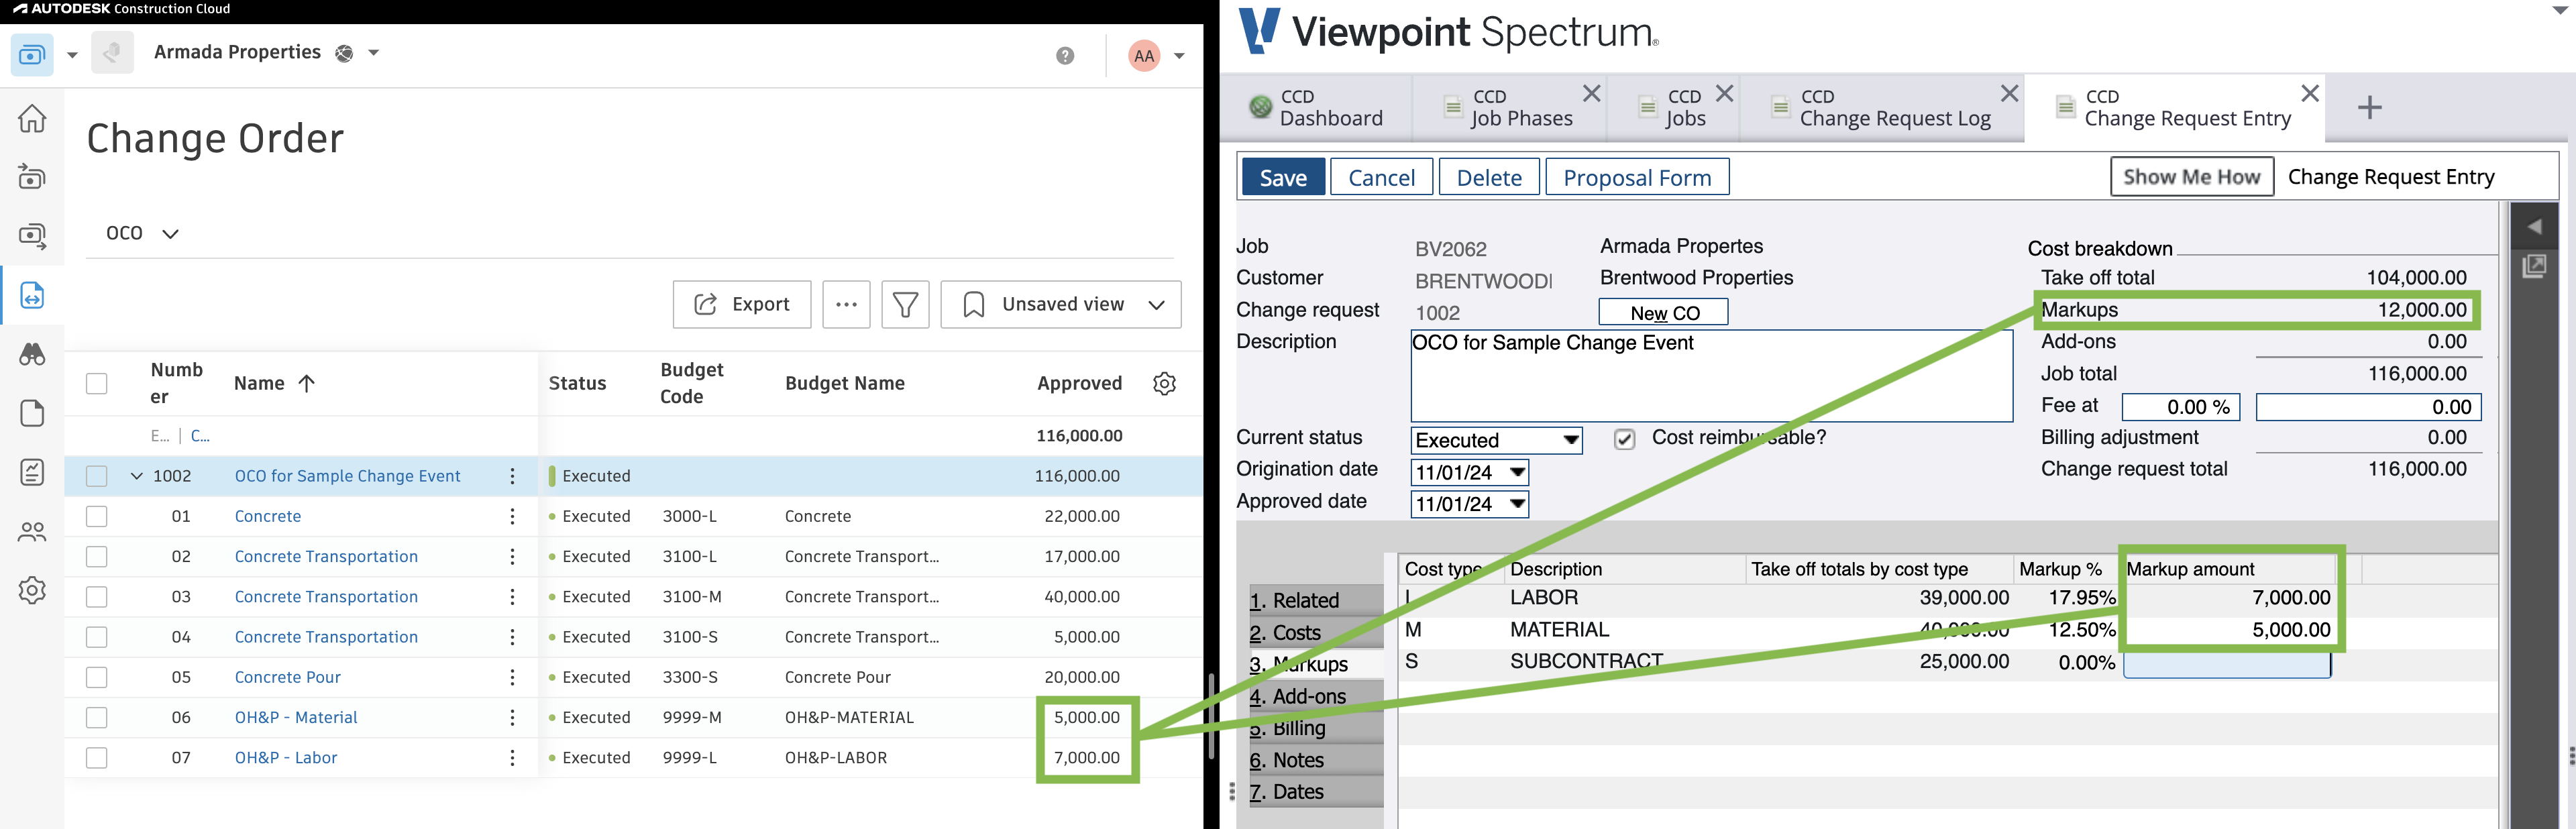Switch to CCD Jobs tab
Viewport: 2576px width, 829px height.
tap(1673, 108)
